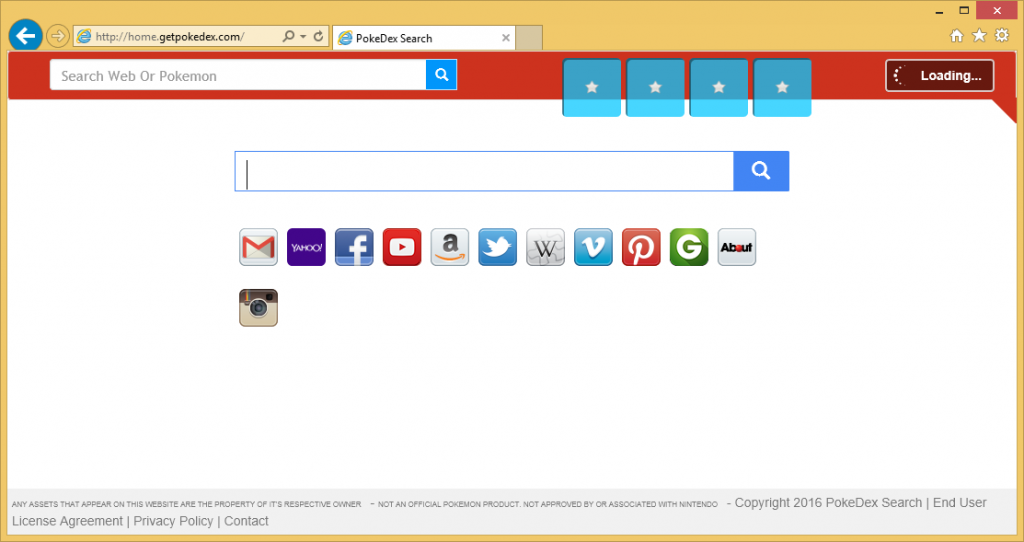Click the Copyright 2016 PokeDex Search text
Screen dimensions: 1024x542
point(828,503)
